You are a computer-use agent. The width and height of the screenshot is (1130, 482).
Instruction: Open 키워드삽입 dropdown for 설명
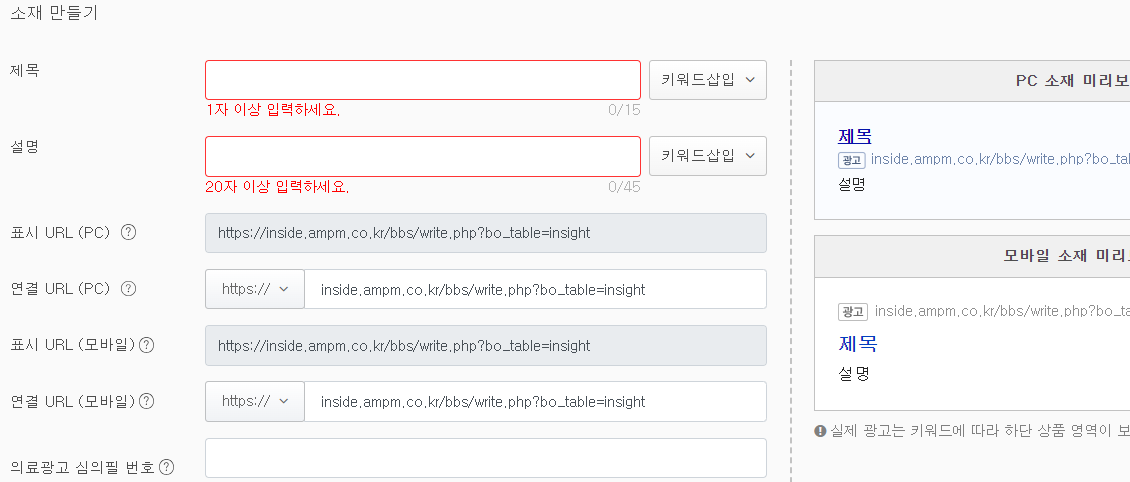point(708,156)
